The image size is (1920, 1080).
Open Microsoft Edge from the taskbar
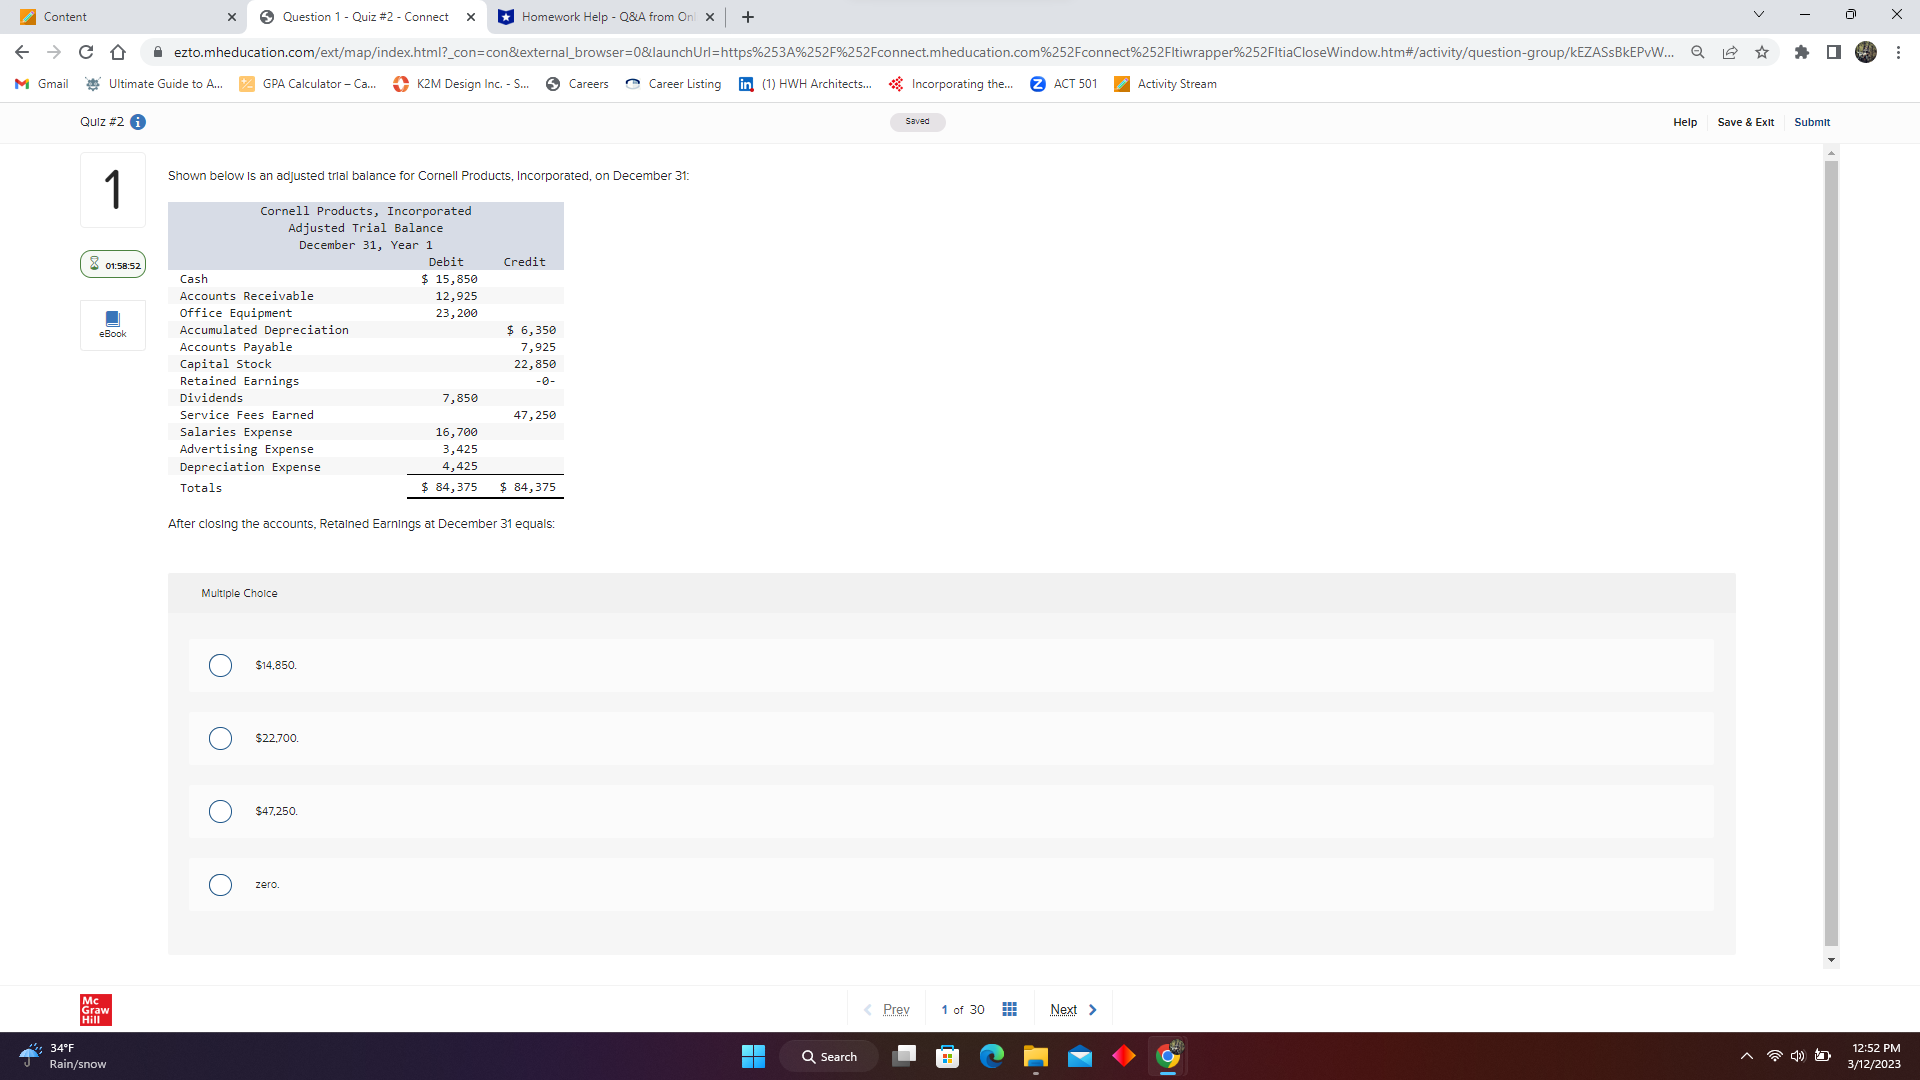coord(991,1056)
